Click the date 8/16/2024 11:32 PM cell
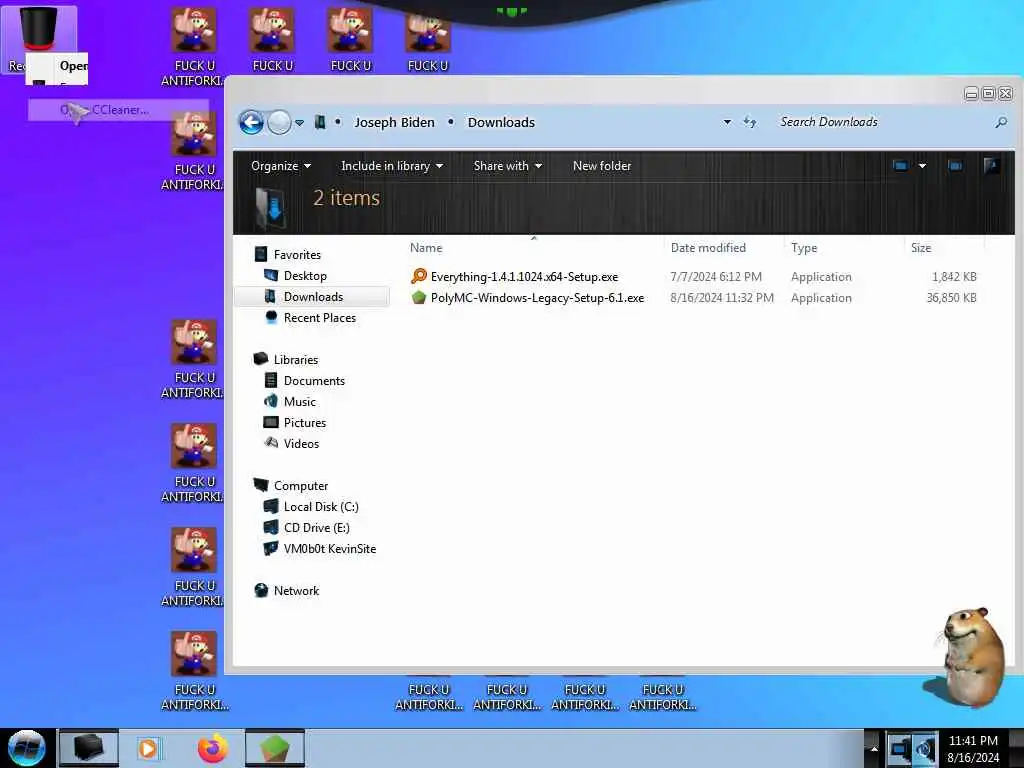Image resolution: width=1024 pixels, height=768 pixels. [x=722, y=298]
